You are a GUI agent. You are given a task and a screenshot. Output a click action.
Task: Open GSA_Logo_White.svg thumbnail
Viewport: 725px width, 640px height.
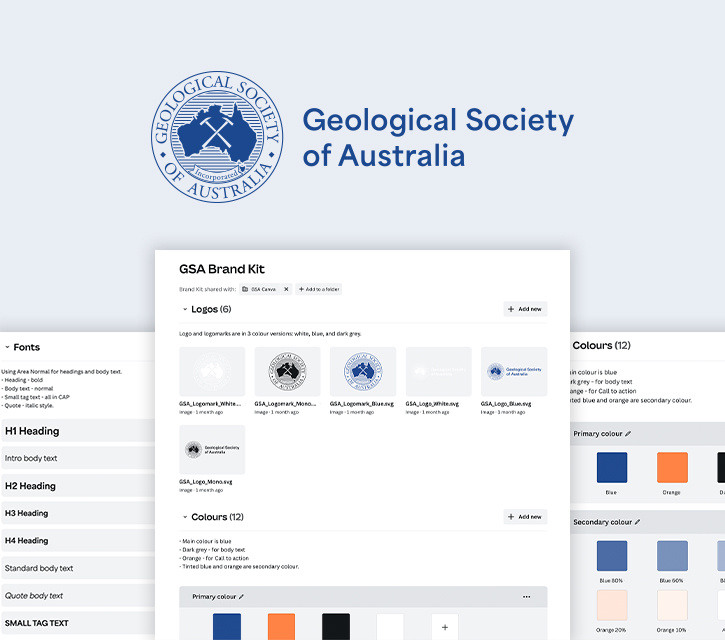pyautogui.click(x=438, y=371)
